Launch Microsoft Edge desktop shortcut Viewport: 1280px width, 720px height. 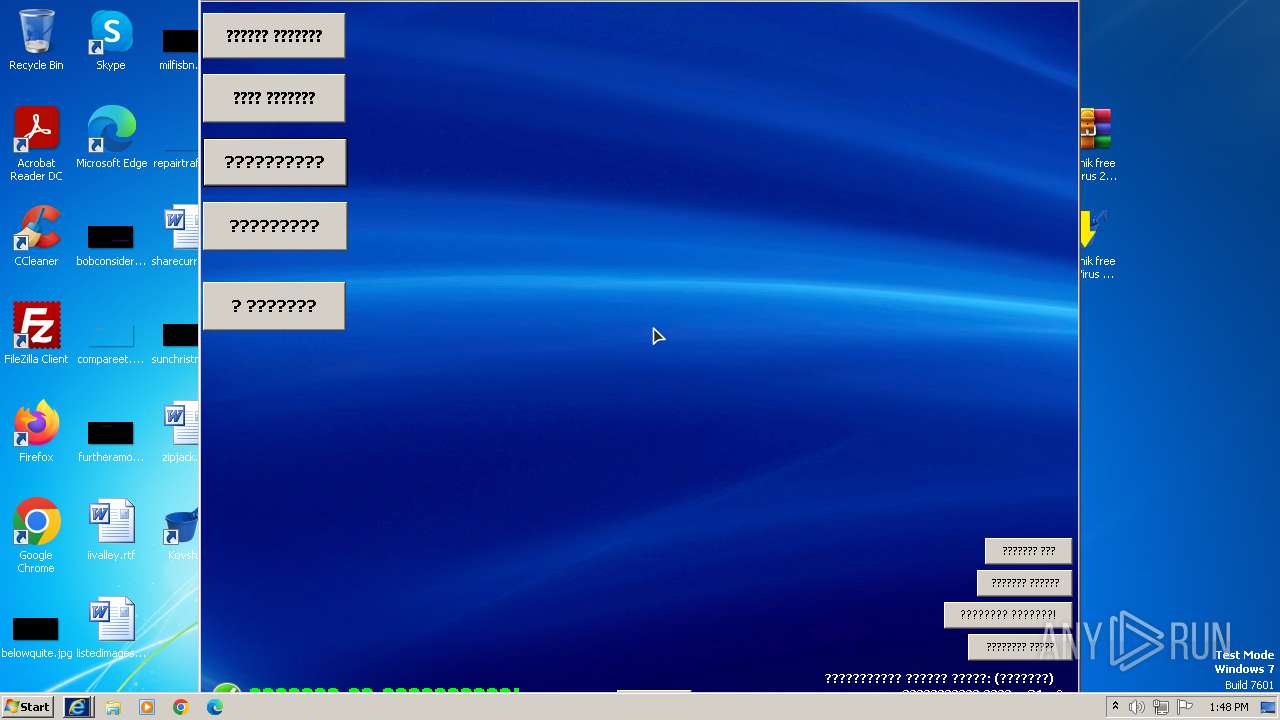click(111, 138)
